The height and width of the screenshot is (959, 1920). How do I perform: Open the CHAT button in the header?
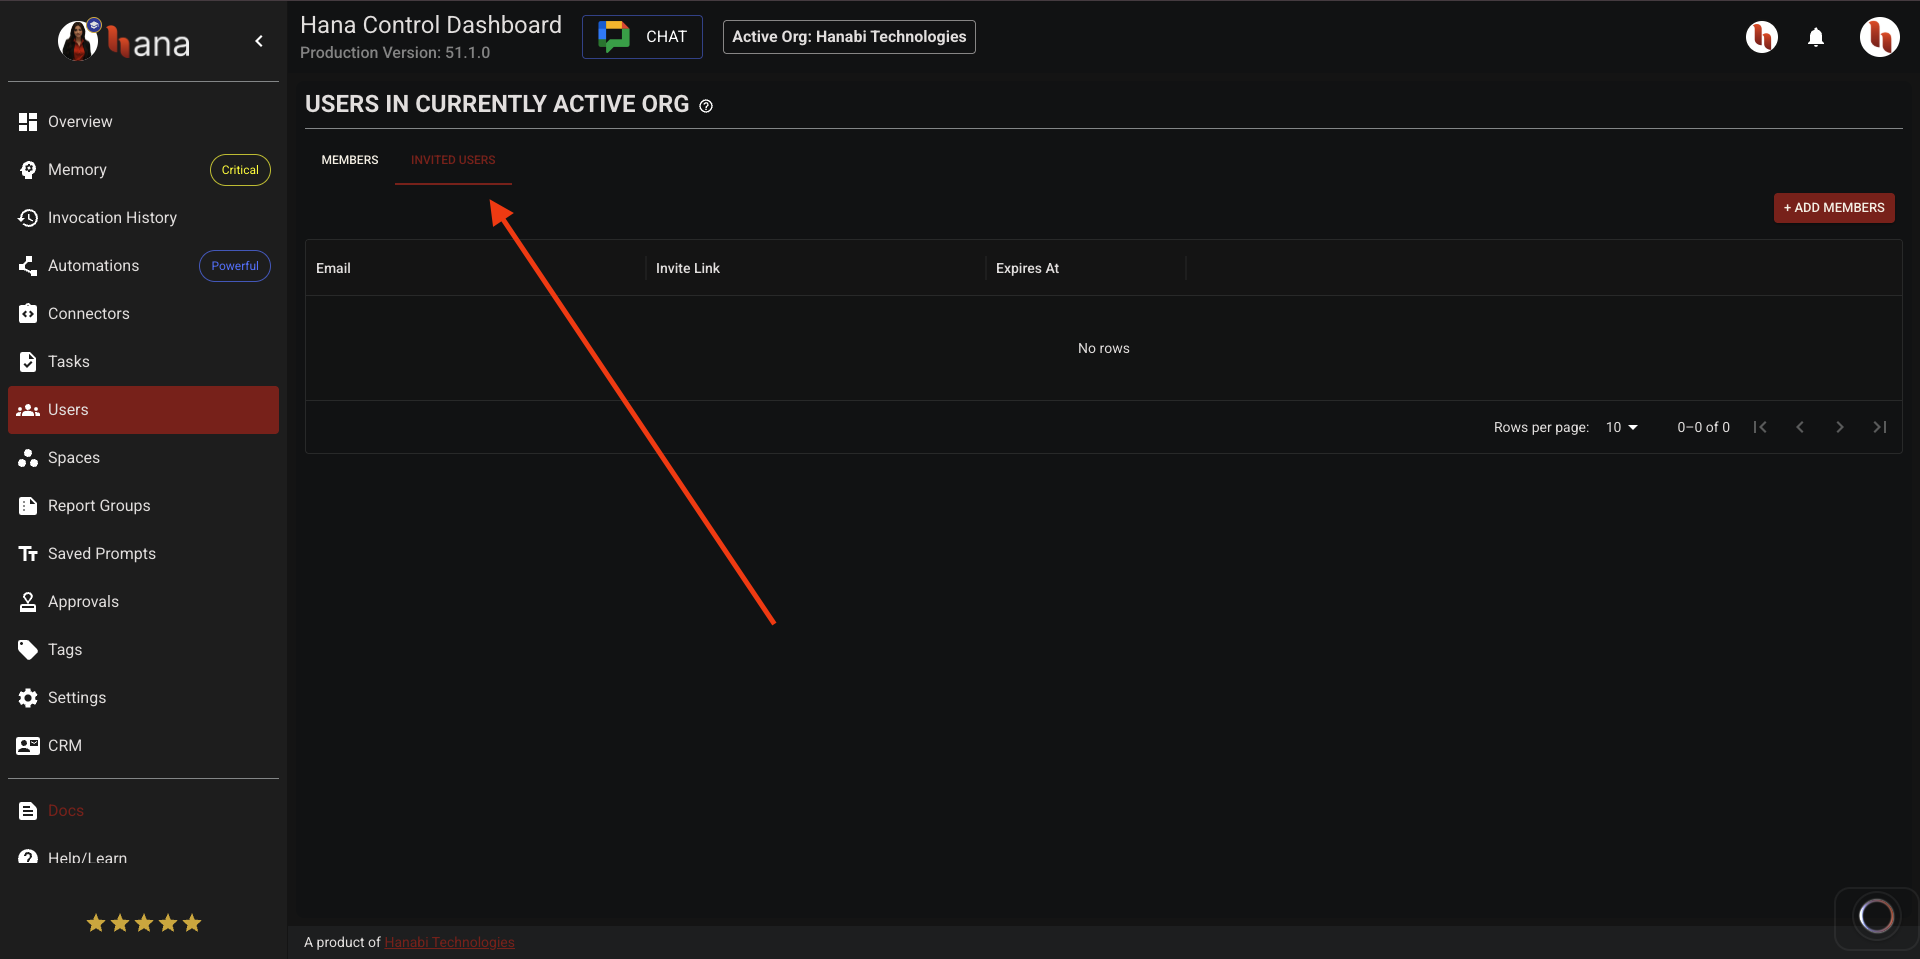(642, 37)
